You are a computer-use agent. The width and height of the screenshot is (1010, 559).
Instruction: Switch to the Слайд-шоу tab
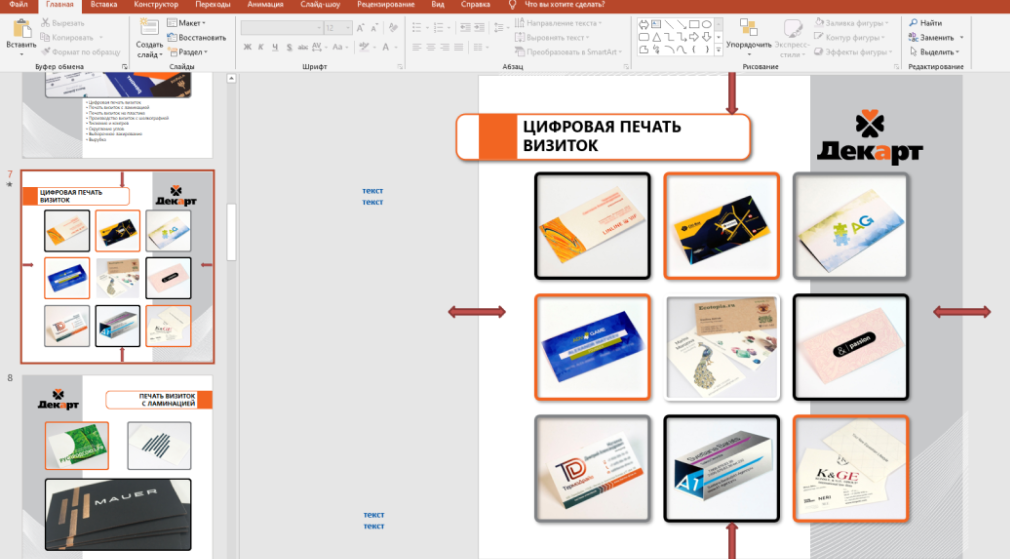click(x=320, y=5)
